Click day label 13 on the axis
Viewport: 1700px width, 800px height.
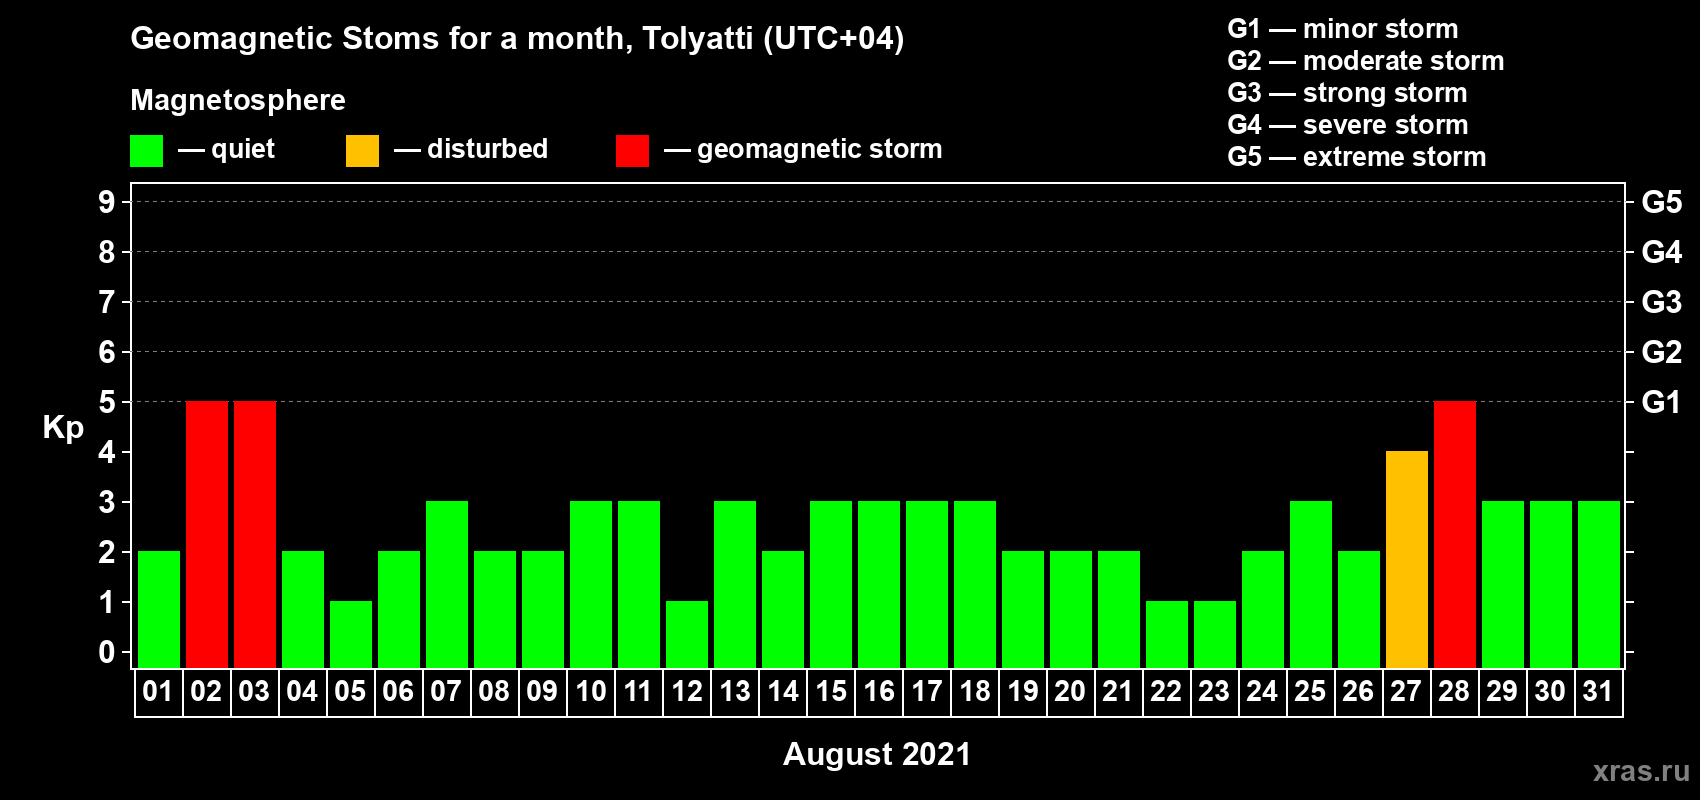pyautogui.click(x=734, y=691)
